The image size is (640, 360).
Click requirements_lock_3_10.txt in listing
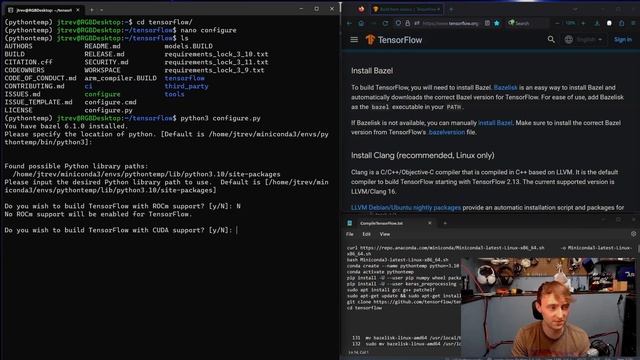tap(216, 54)
